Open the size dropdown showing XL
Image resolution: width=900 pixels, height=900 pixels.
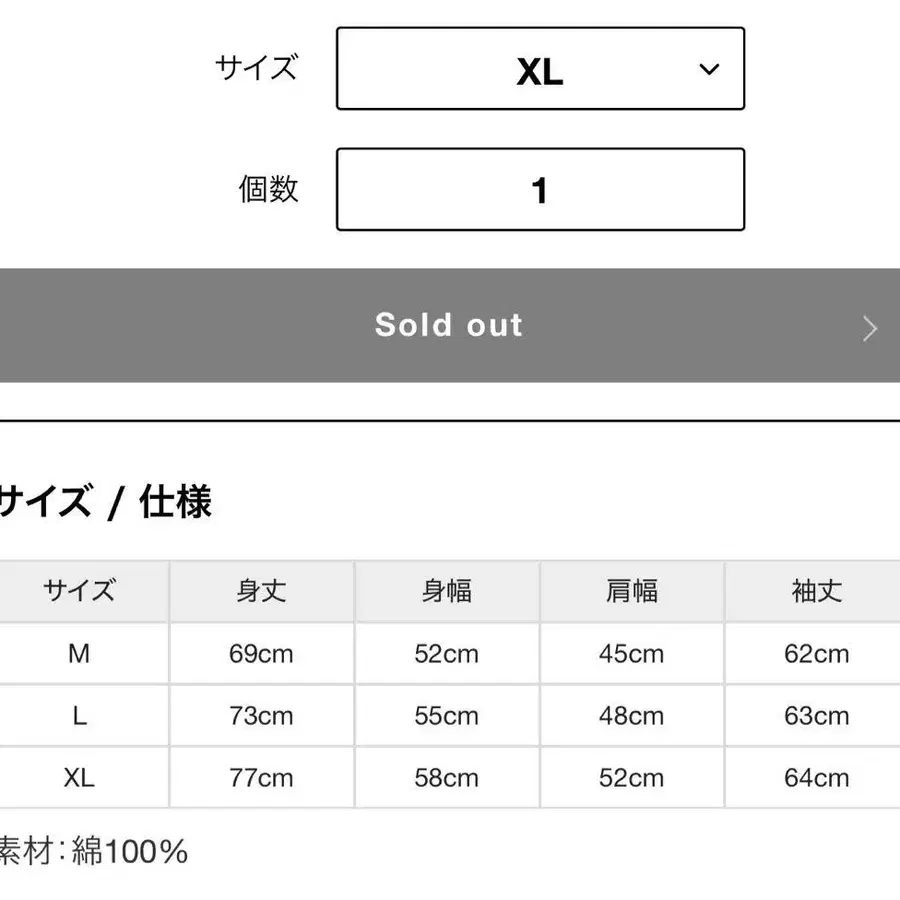pyautogui.click(x=540, y=69)
